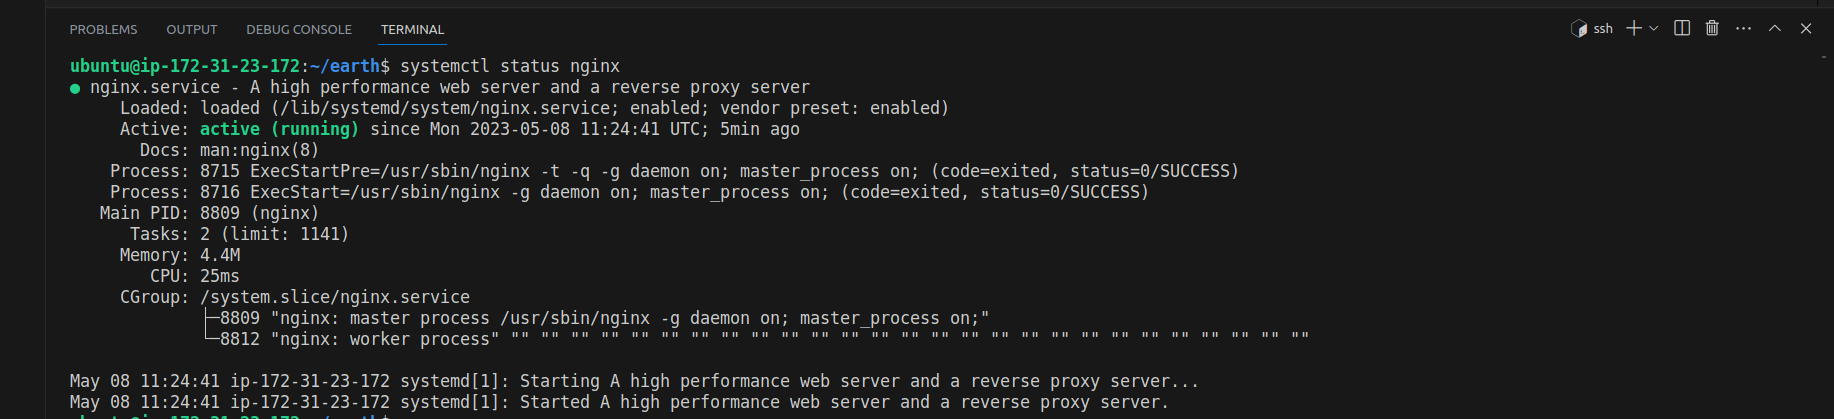Click the ssh terminal name label
Viewport: 1834px width, 419px height.
coord(1603,29)
